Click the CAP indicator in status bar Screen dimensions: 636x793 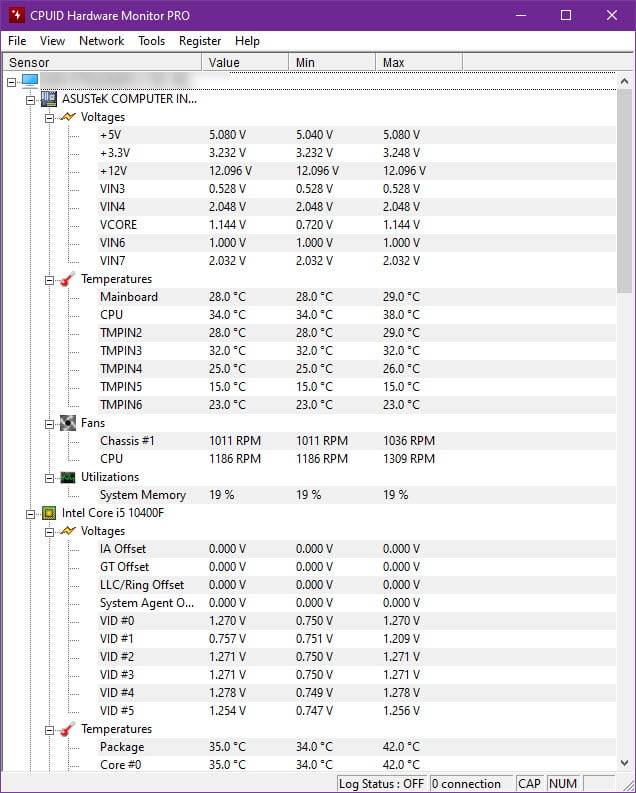pos(529,784)
